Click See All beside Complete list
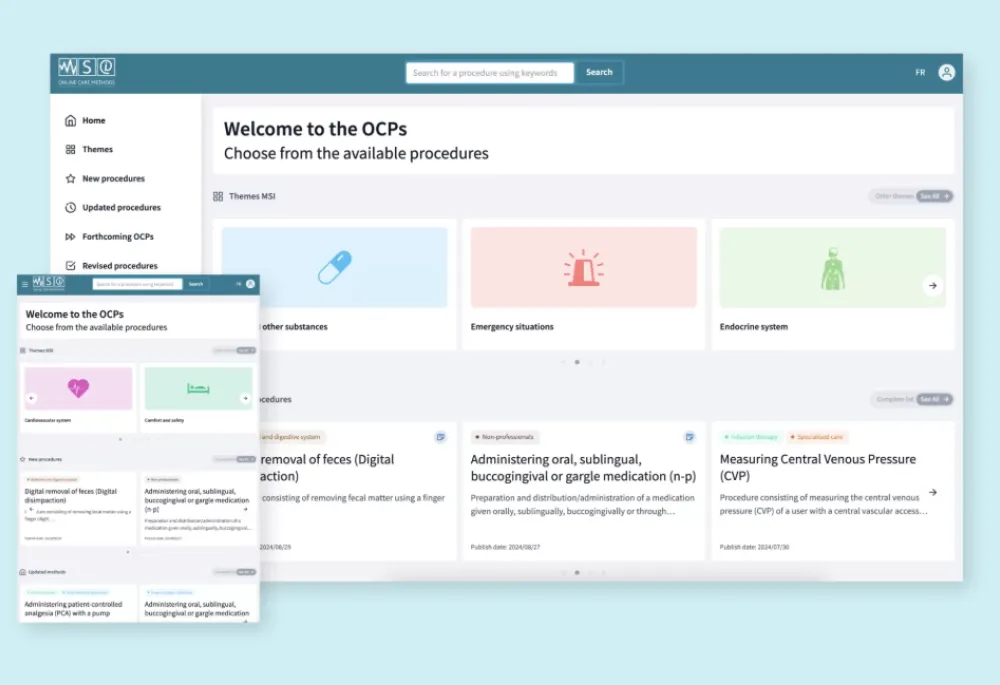This screenshot has width=1000, height=685. (934, 399)
